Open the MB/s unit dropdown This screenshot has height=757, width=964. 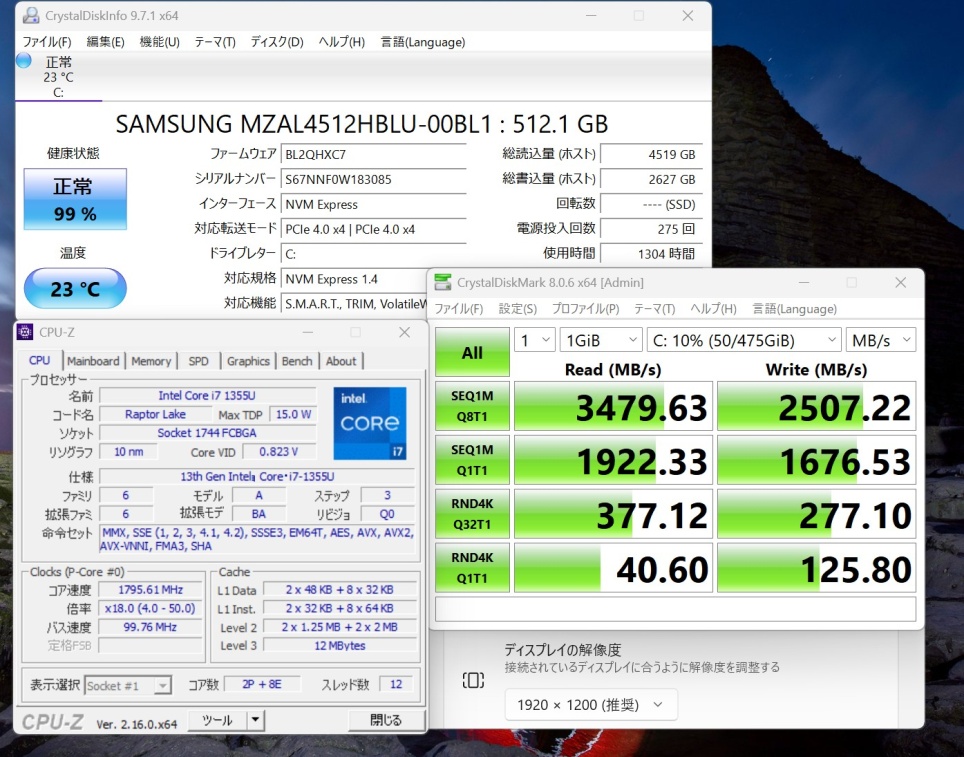tap(880, 340)
